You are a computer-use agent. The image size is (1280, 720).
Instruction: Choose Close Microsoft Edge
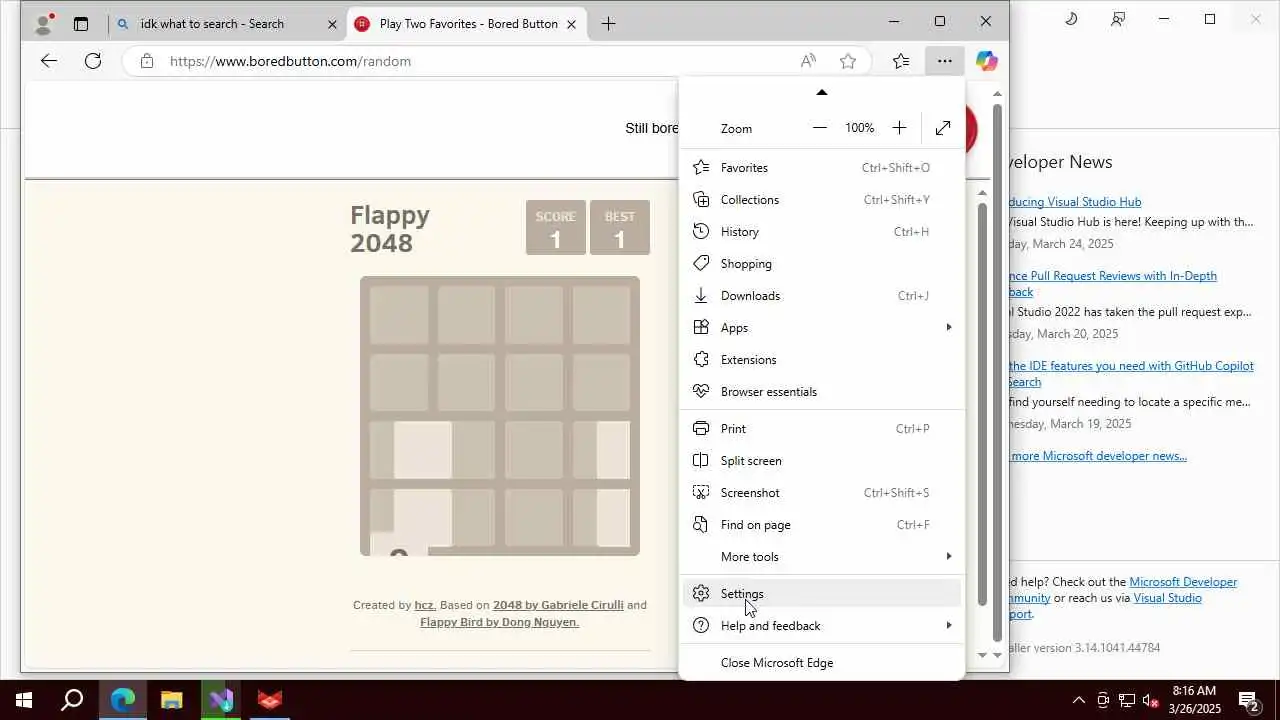822,663
